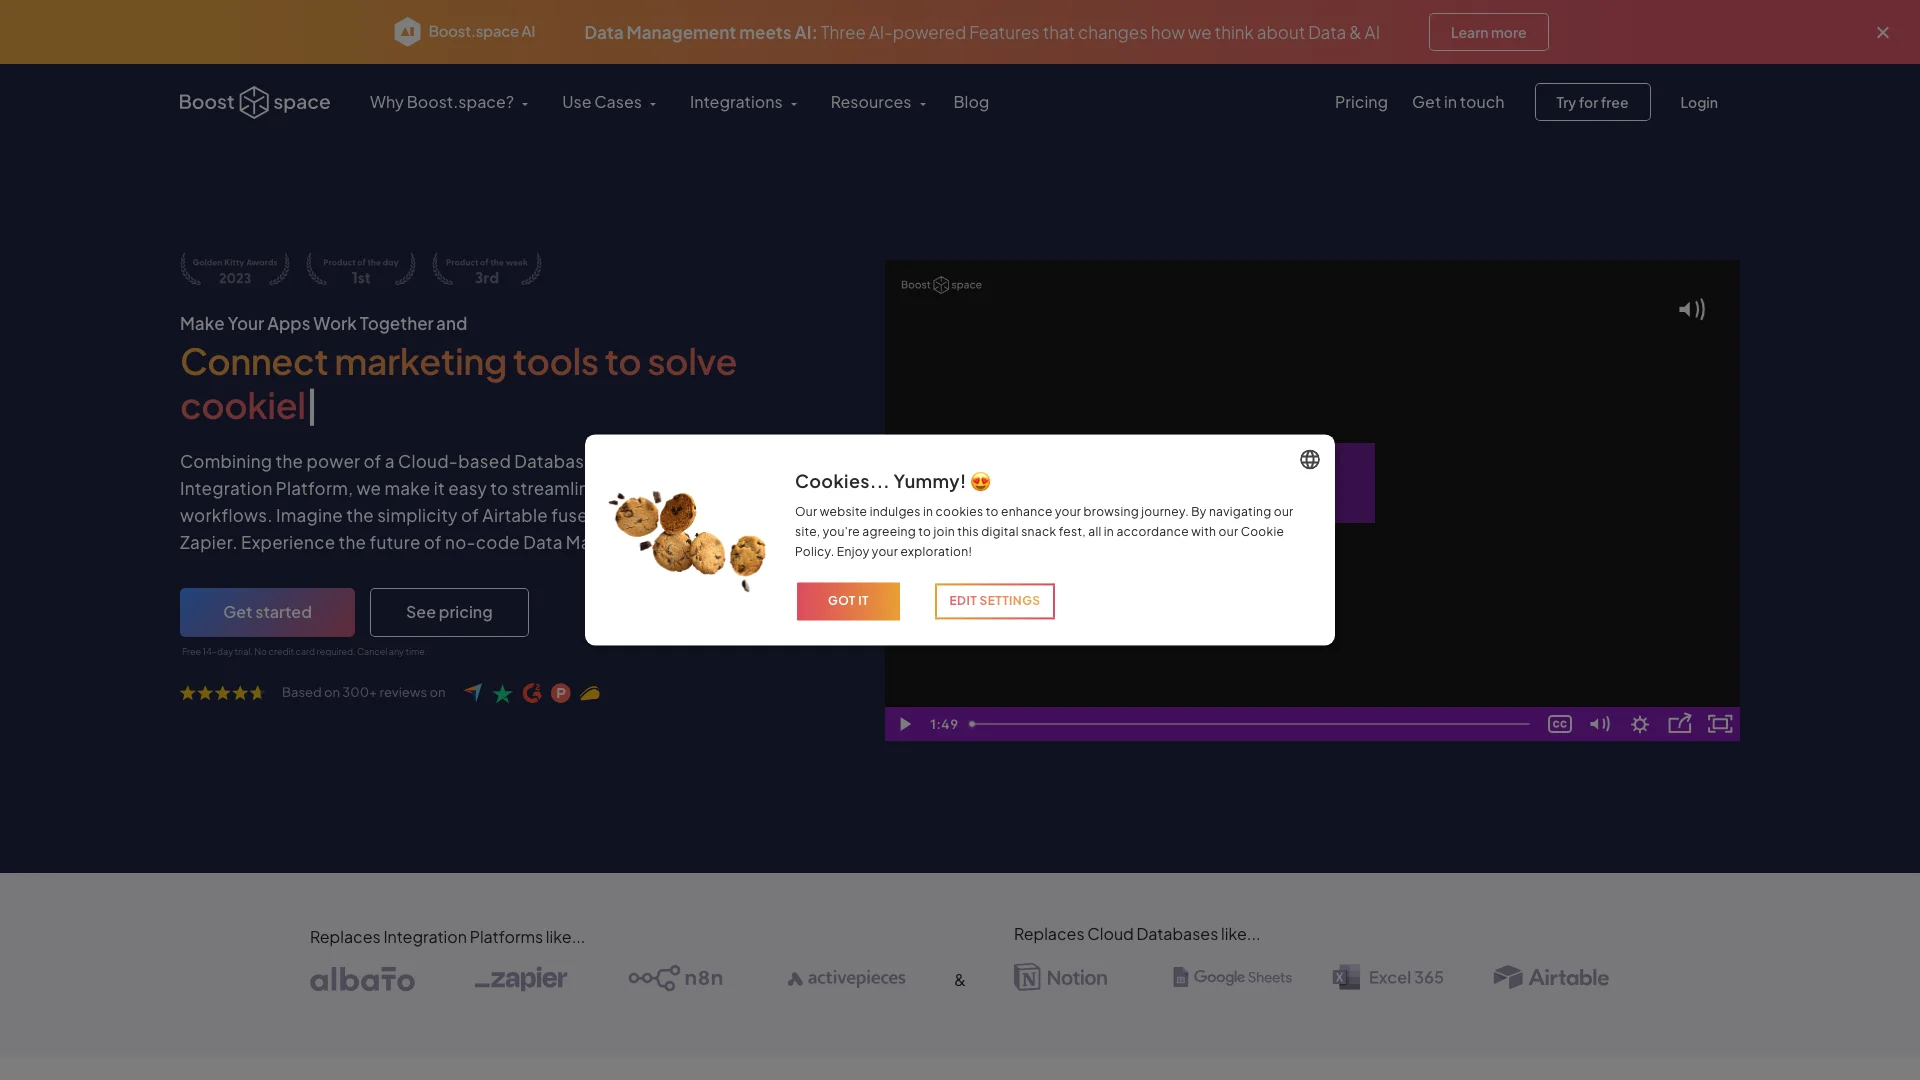
Task: Click the Excel 365 logo
Action: 1388,977
